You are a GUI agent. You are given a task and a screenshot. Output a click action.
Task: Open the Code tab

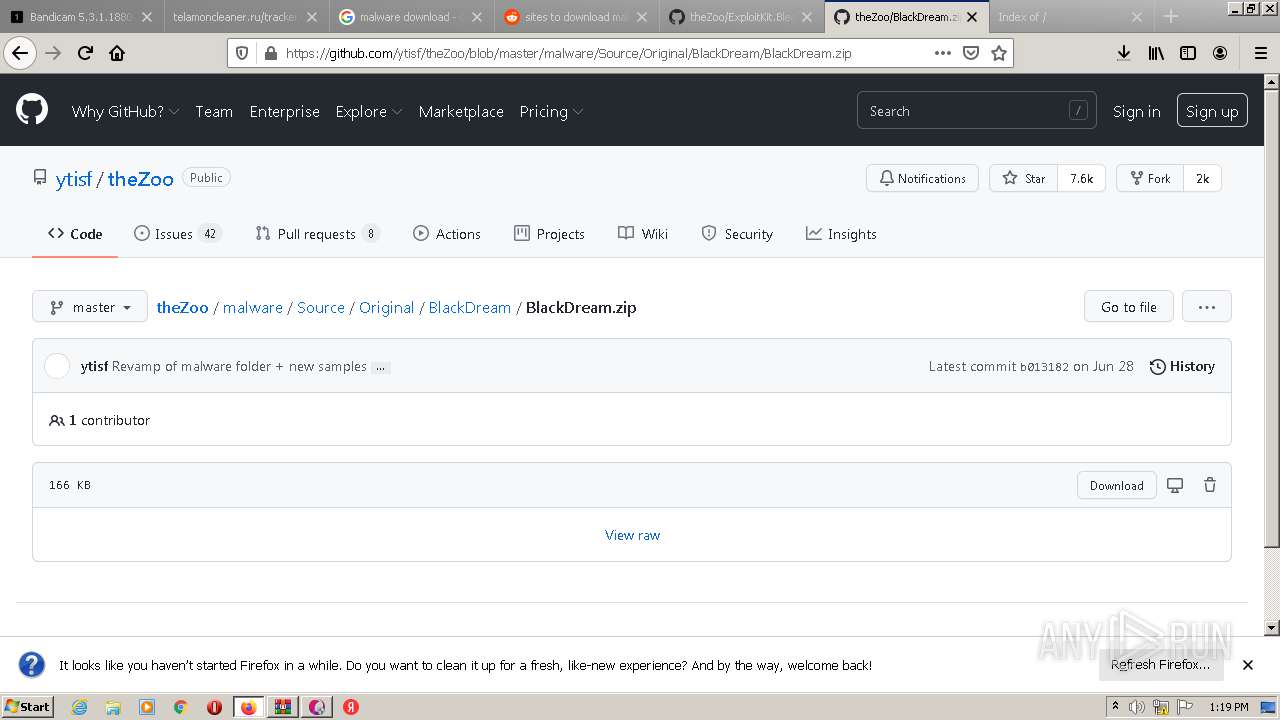pos(75,234)
